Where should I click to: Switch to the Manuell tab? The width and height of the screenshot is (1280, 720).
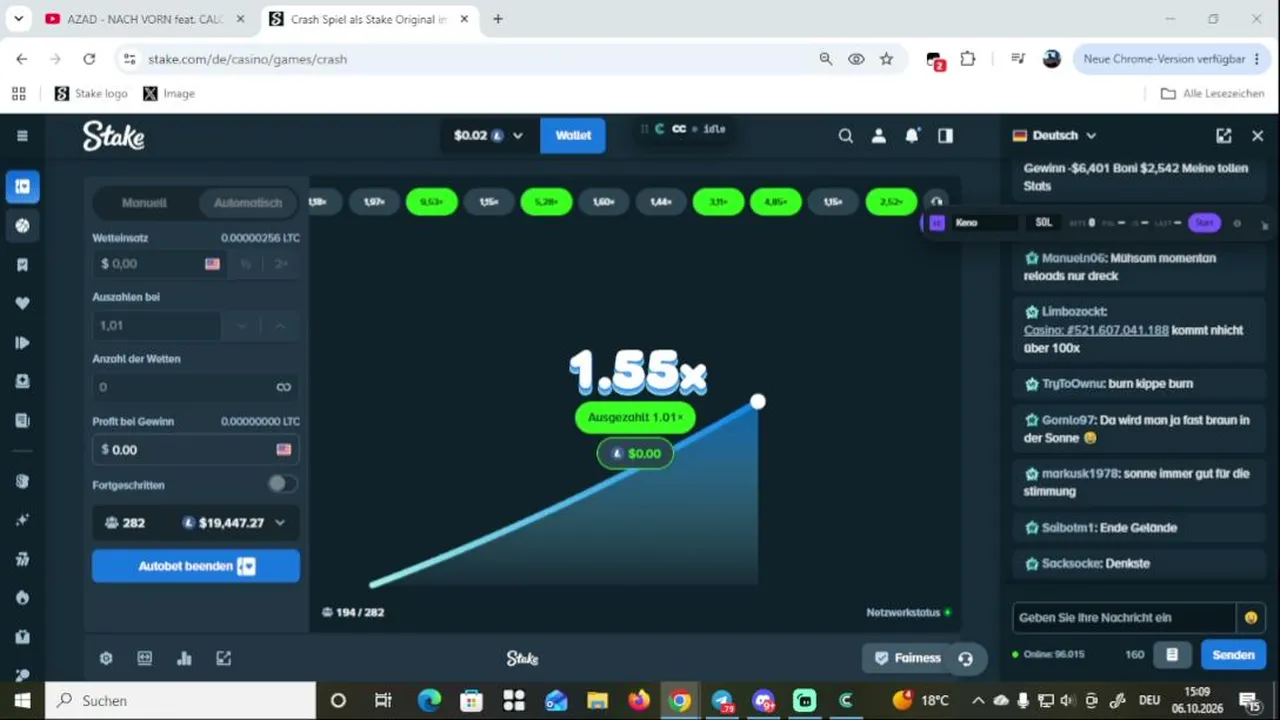pos(144,203)
